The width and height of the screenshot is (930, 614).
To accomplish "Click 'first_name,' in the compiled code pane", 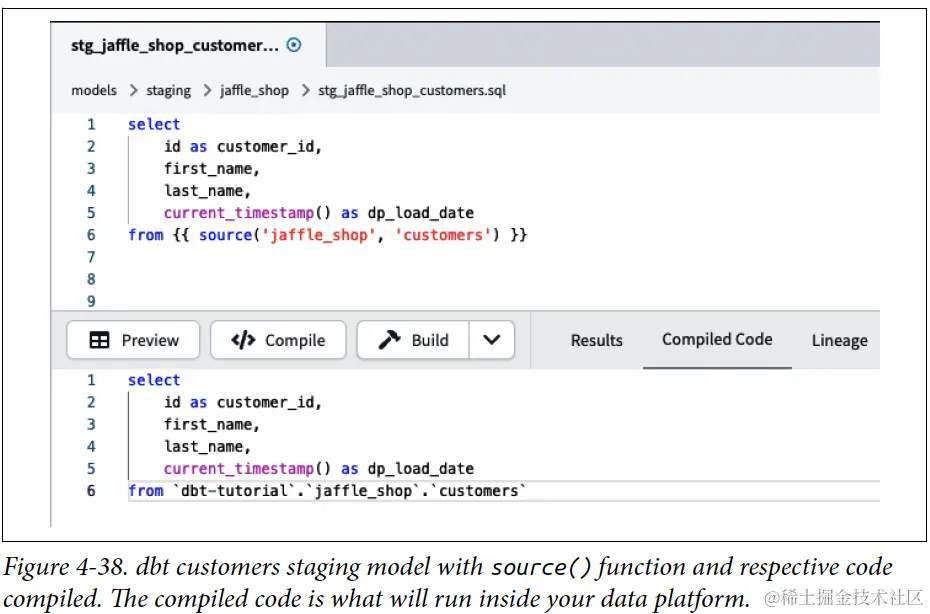I will coord(212,425).
